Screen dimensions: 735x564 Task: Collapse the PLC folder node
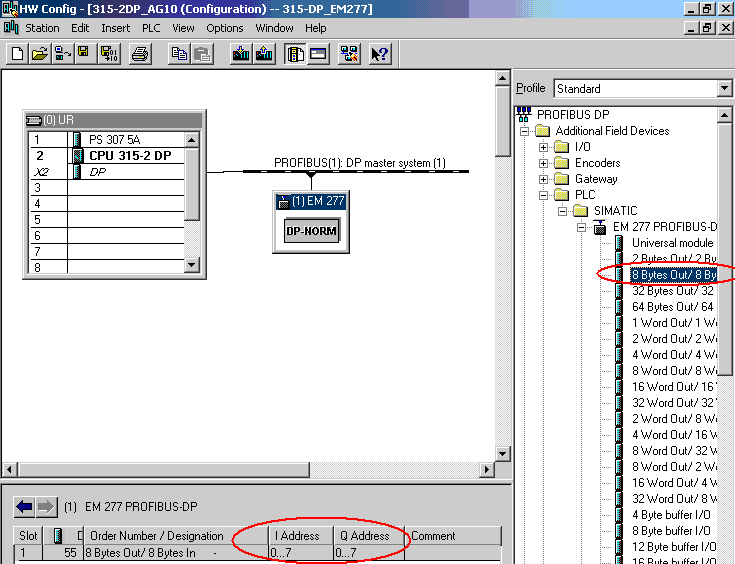click(544, 195)
